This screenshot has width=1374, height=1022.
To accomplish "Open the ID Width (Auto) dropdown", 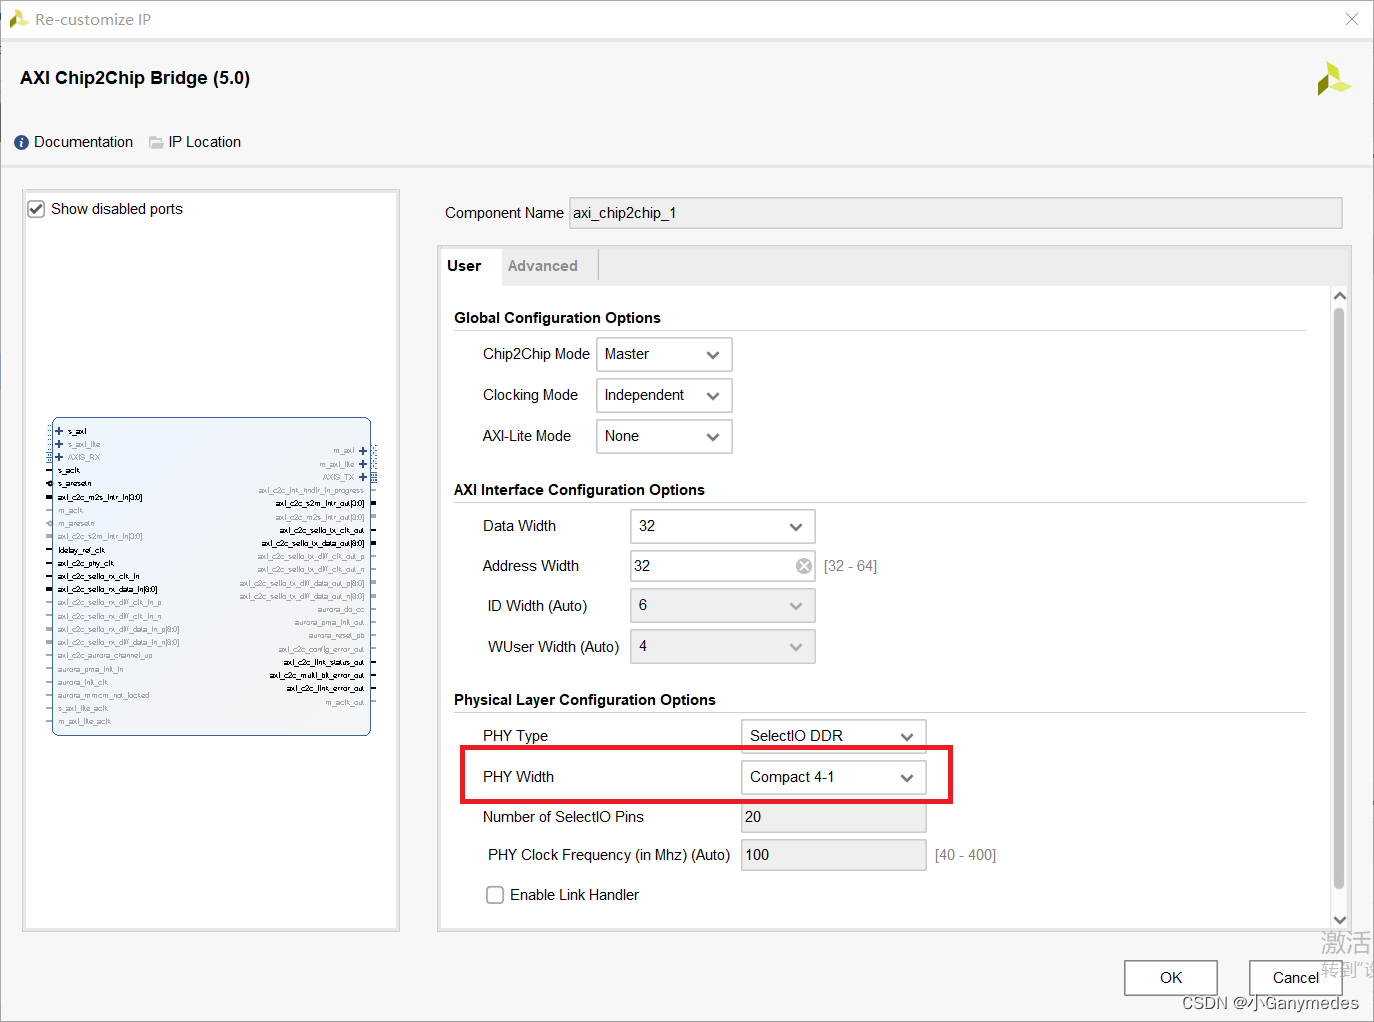I will [x=723, y=605].
